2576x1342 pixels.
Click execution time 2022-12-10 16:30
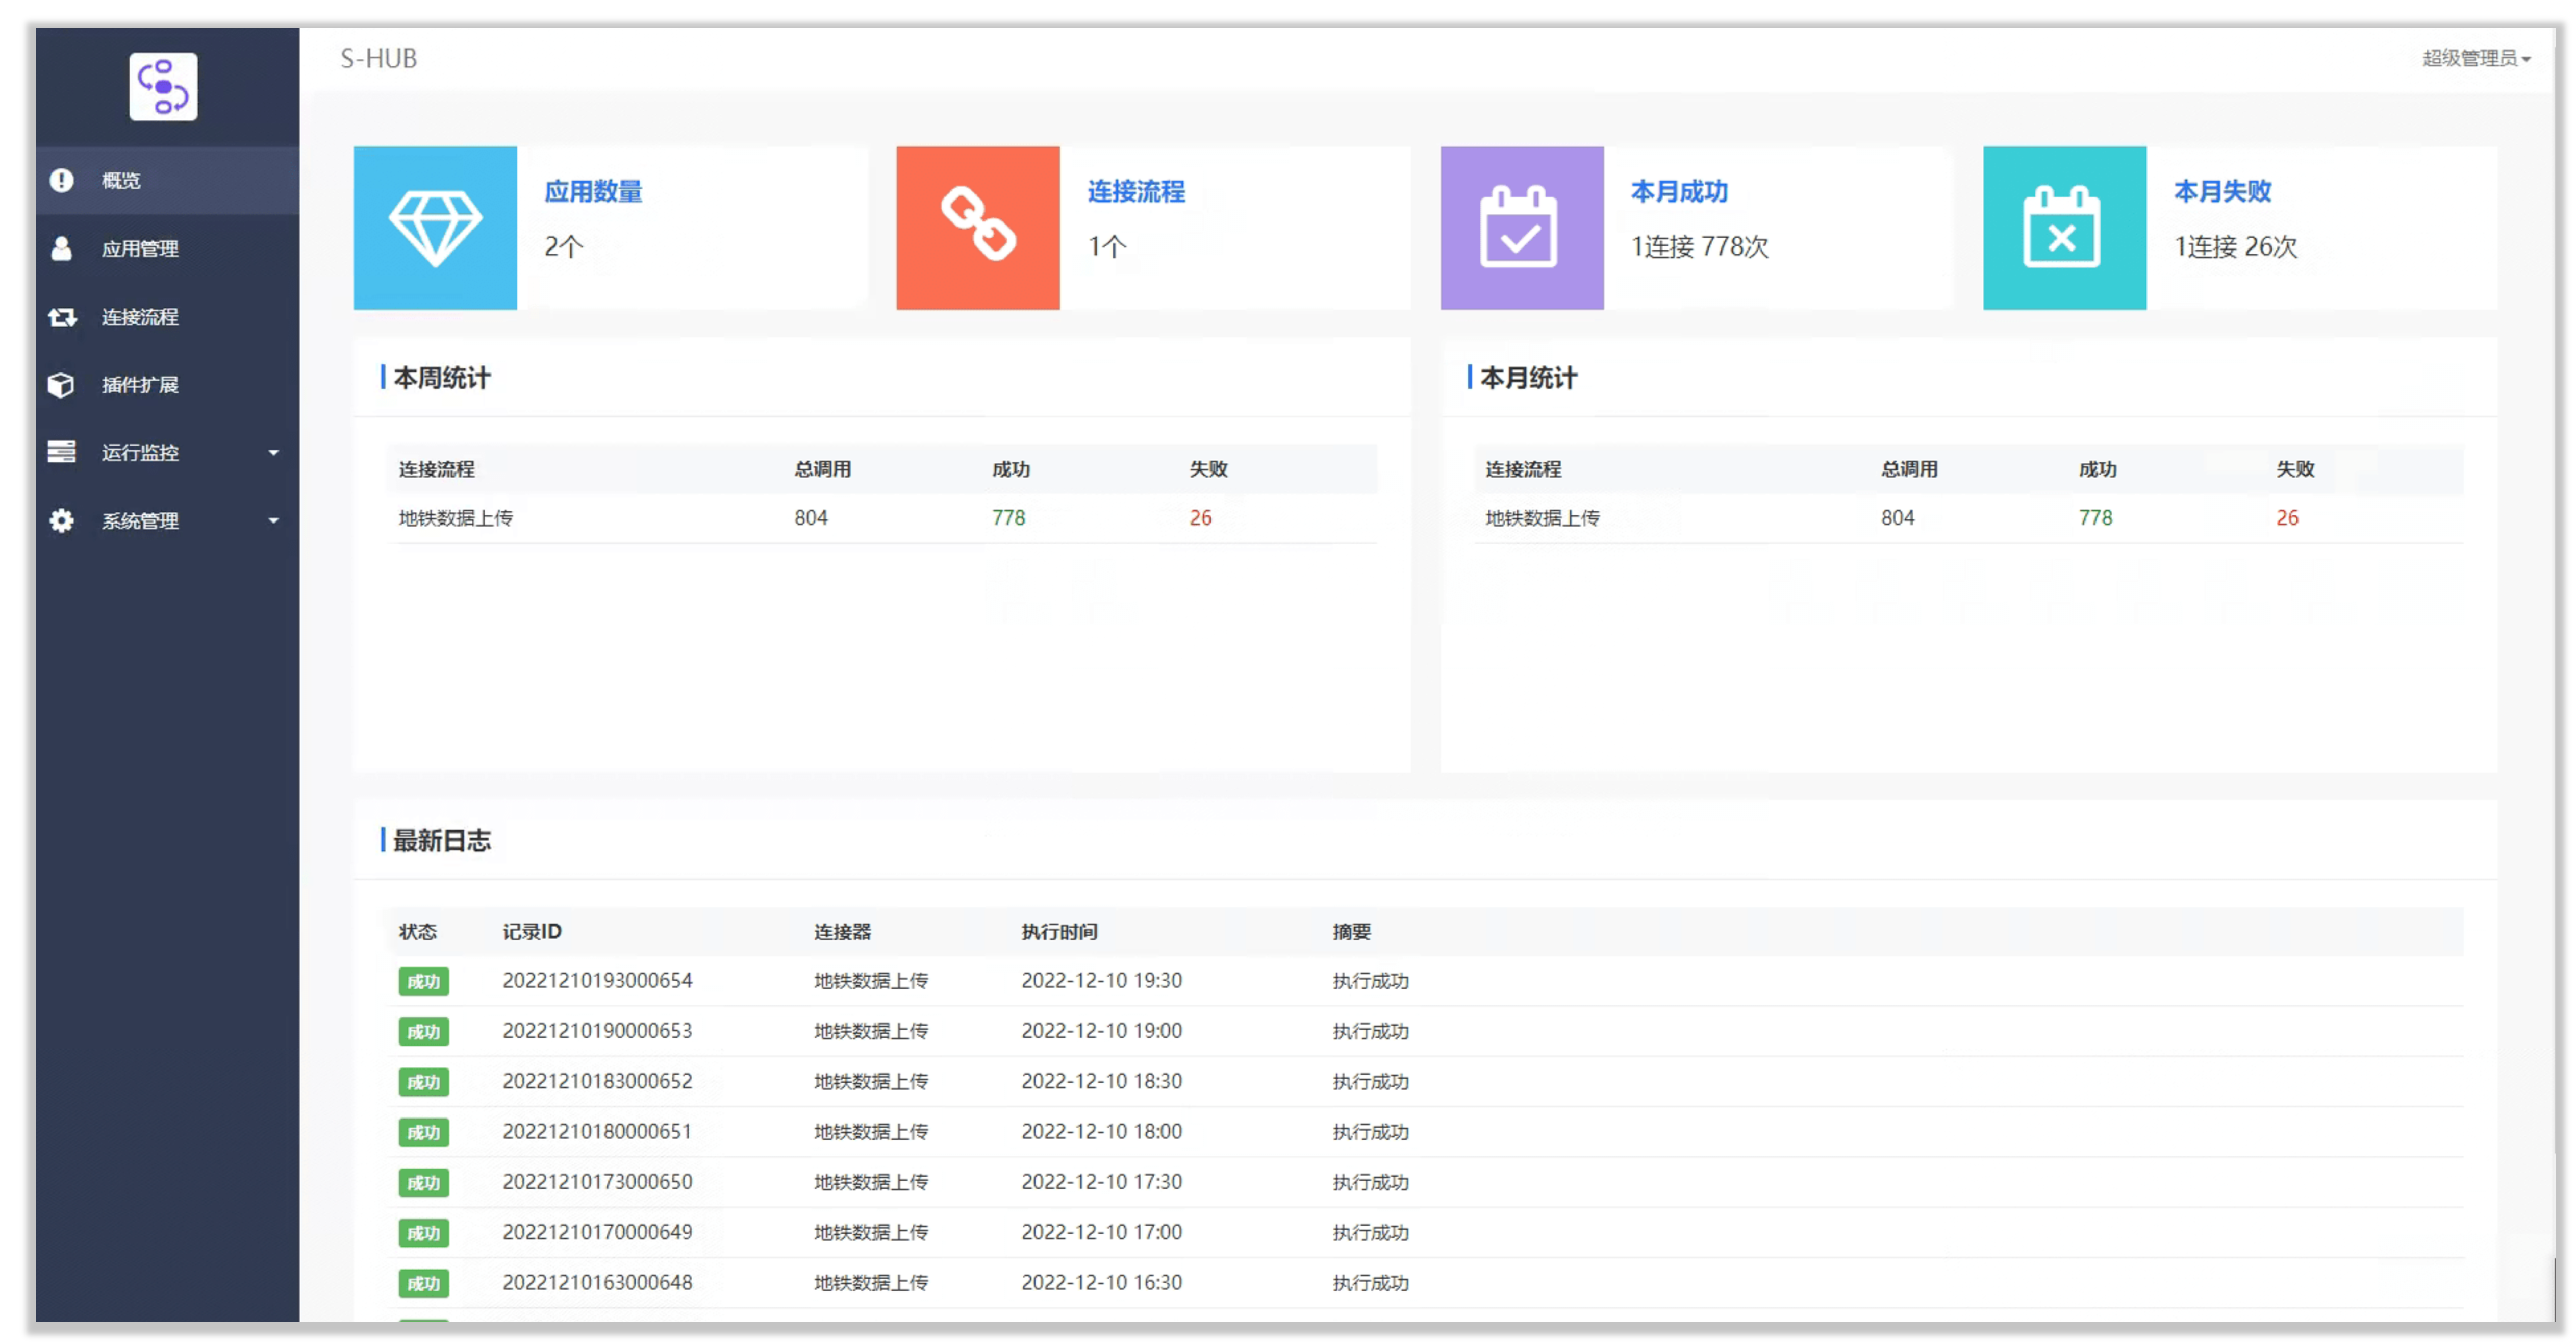[x=1102, y=1283]
